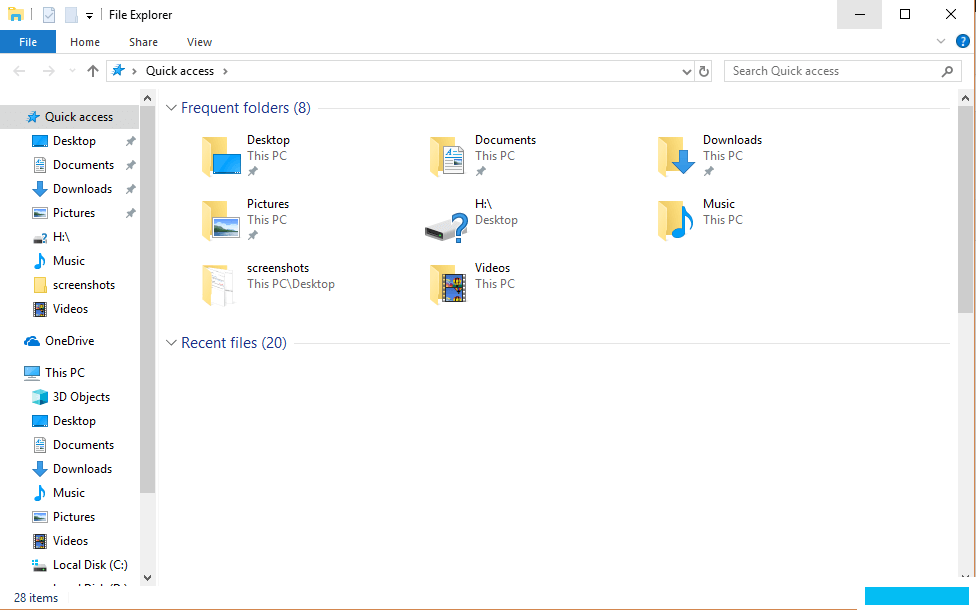Open the Documents folder in Frequent folders
The image size is (976, 610).
coord(483,156)
